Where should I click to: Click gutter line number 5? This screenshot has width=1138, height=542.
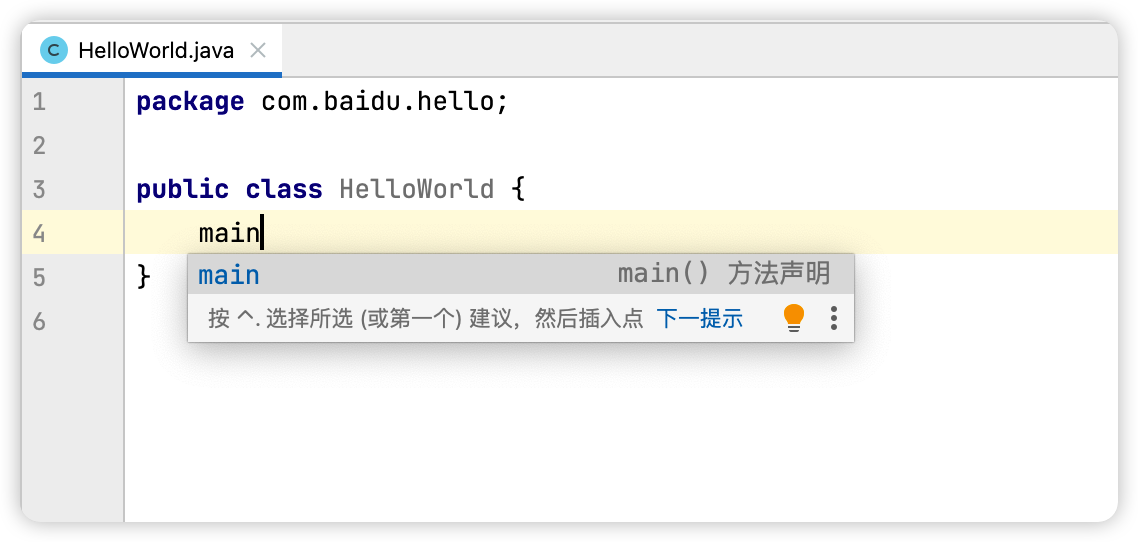[x=39, y=276]
